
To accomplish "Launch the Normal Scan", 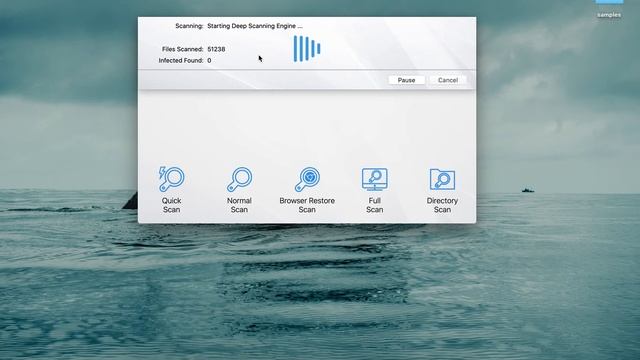I will click(239, 190).
